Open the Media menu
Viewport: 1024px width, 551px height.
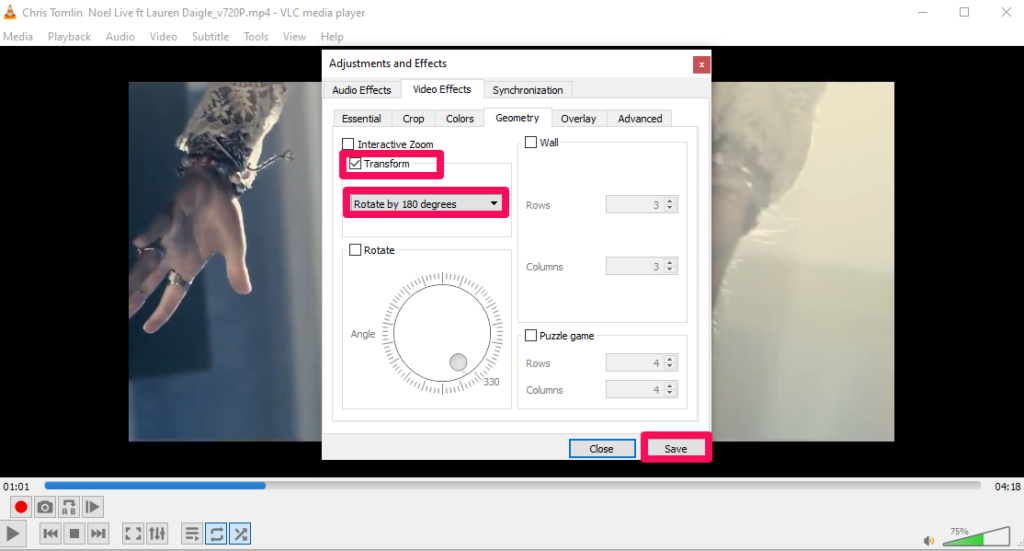[x=18, y=37]
